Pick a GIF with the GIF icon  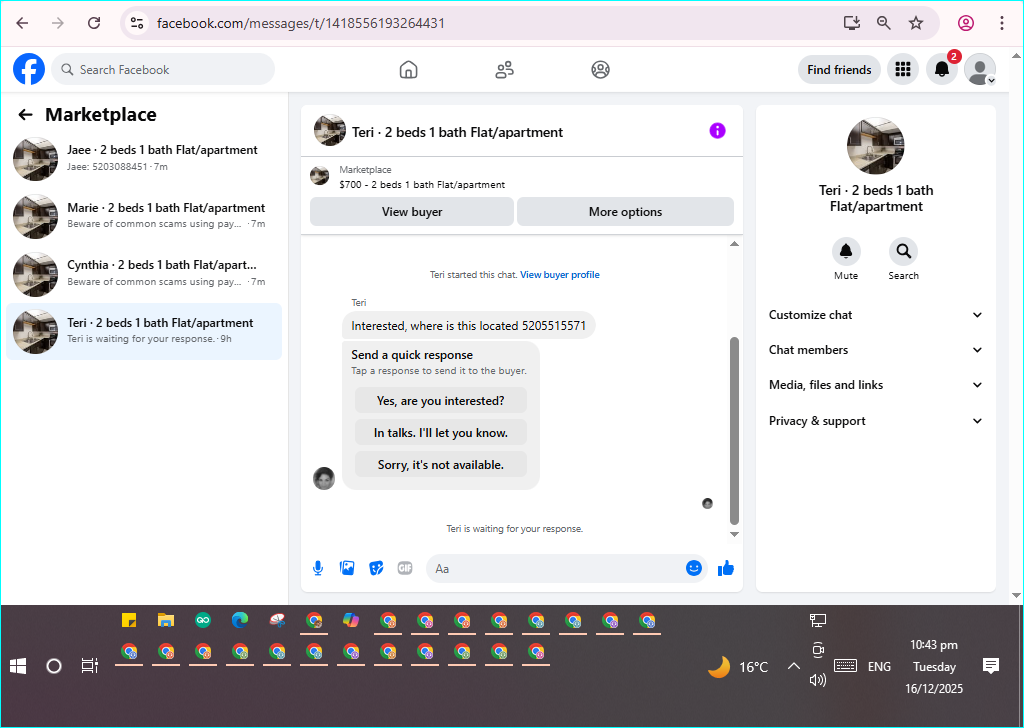point(405,568)
